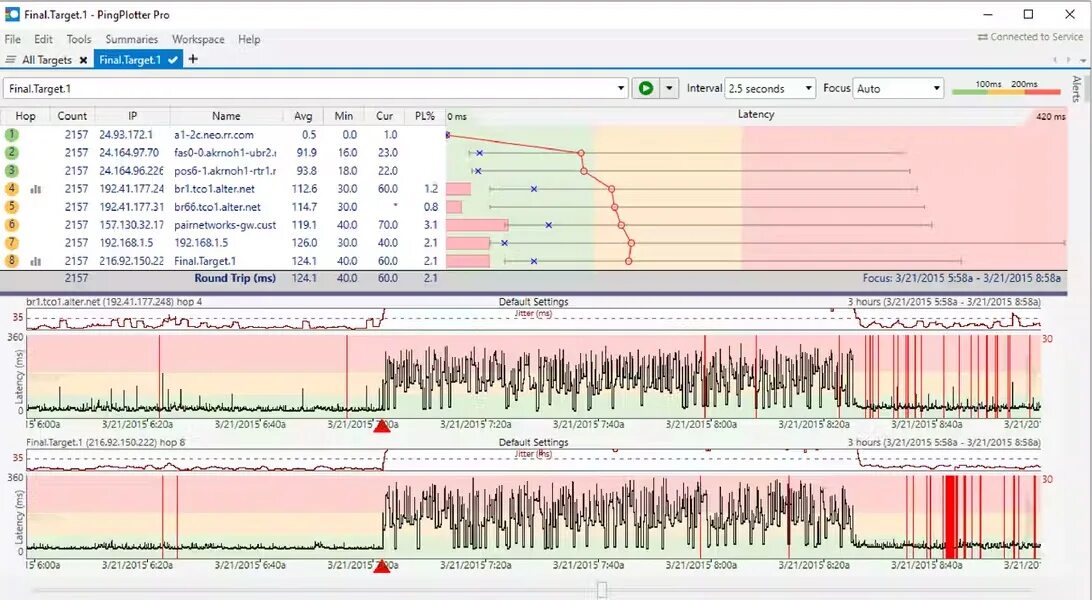The image size is (1092, 600).
Task: Select a1-2c.neo.rr.com hop name
Action: [x=214, y=135]
